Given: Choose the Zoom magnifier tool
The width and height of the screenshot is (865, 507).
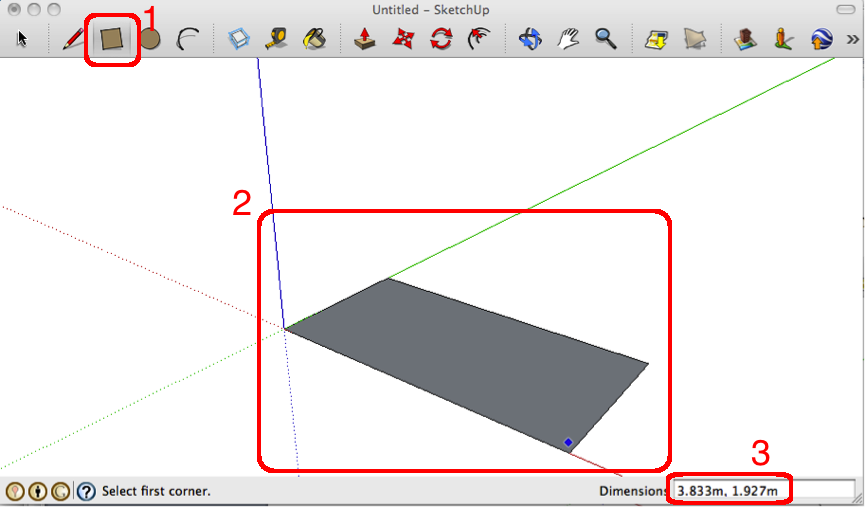Looking at the screenshot, I should coord(605,39).
